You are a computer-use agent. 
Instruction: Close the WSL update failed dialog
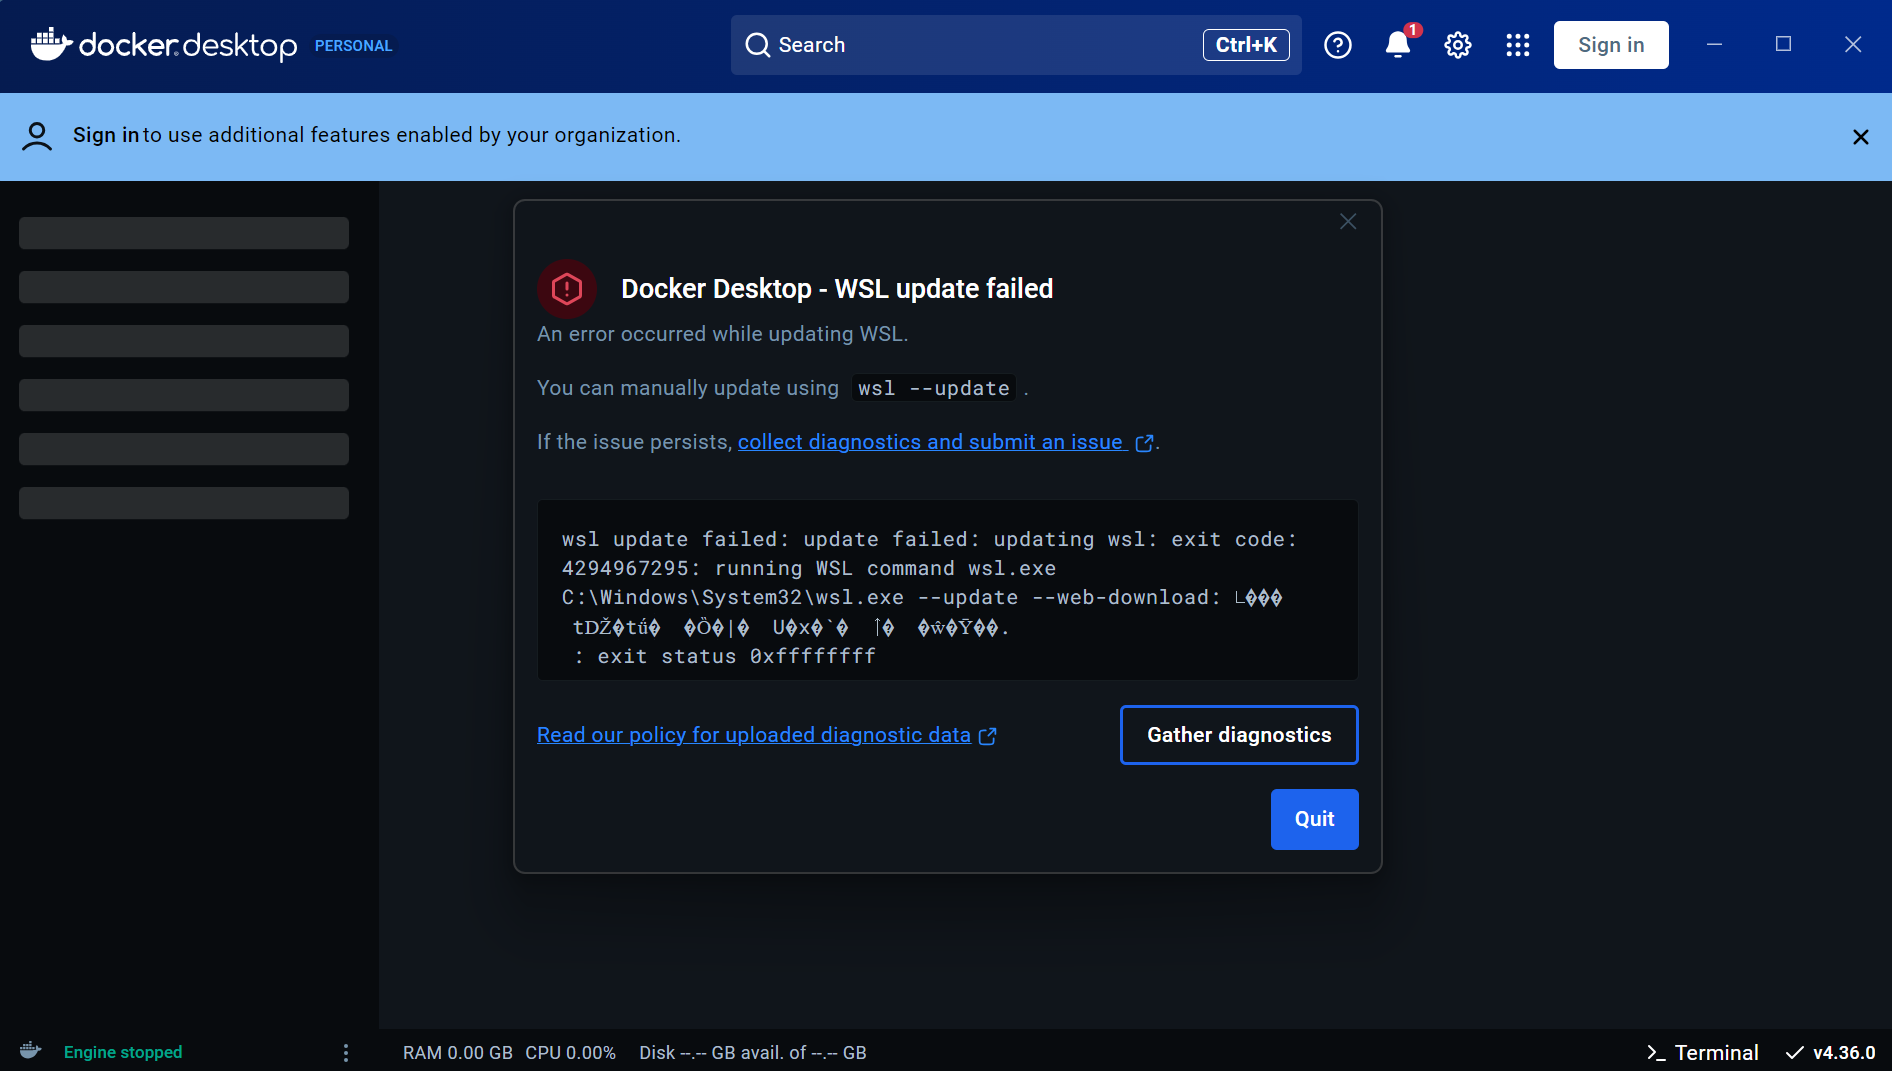[x=1348, y=222]
